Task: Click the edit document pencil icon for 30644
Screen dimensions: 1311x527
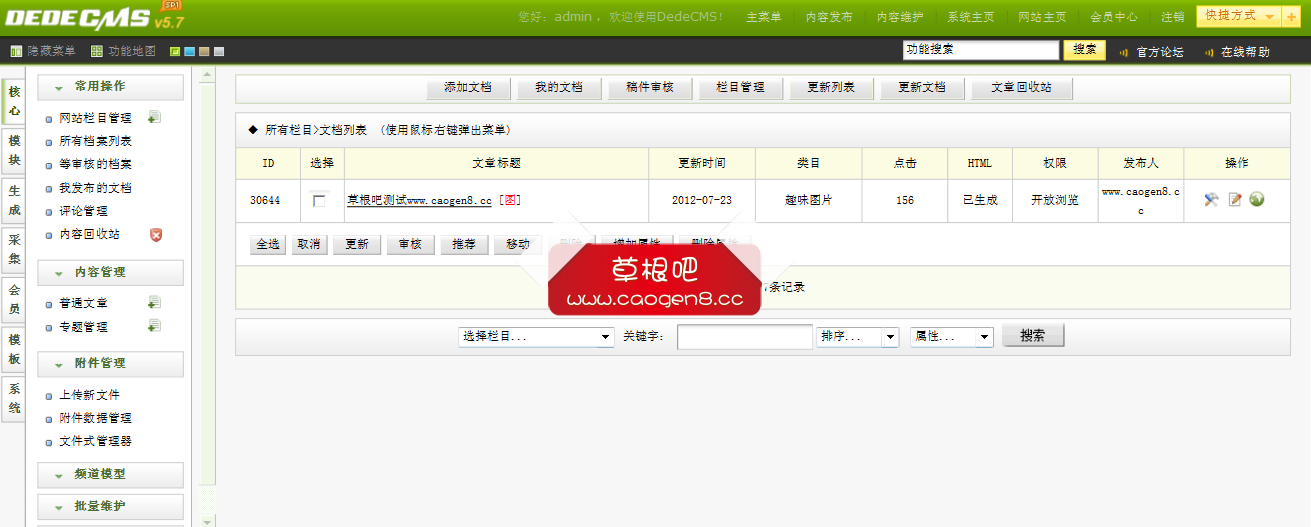Action: [1235, 200]
